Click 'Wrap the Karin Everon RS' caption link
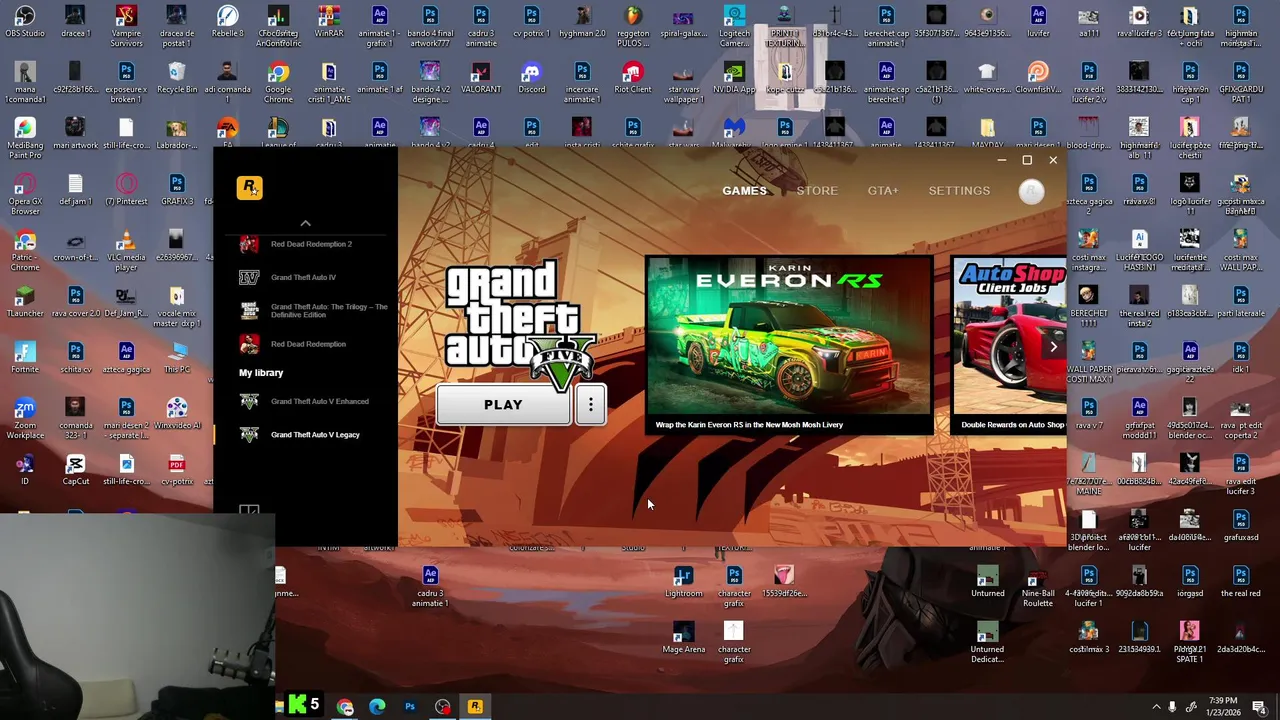The width and height of the screenshot is (1280, 720). [749, 425]
